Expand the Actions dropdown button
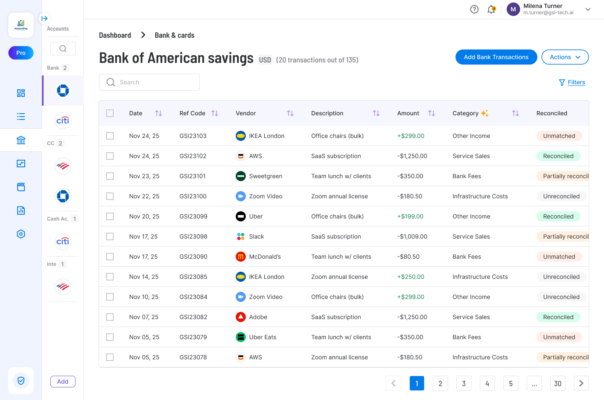Screen dimensions: 604x400 565,57
